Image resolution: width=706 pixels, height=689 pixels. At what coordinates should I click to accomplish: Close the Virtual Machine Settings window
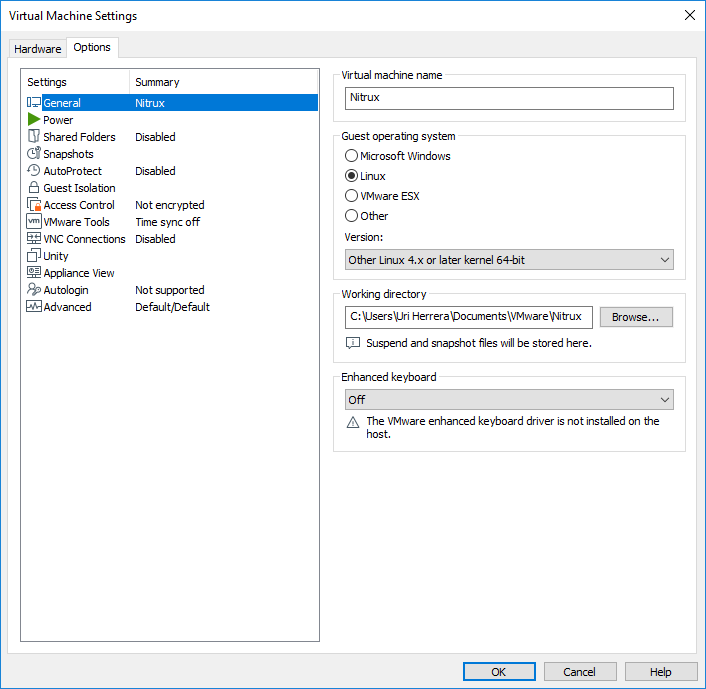(690, 15)
